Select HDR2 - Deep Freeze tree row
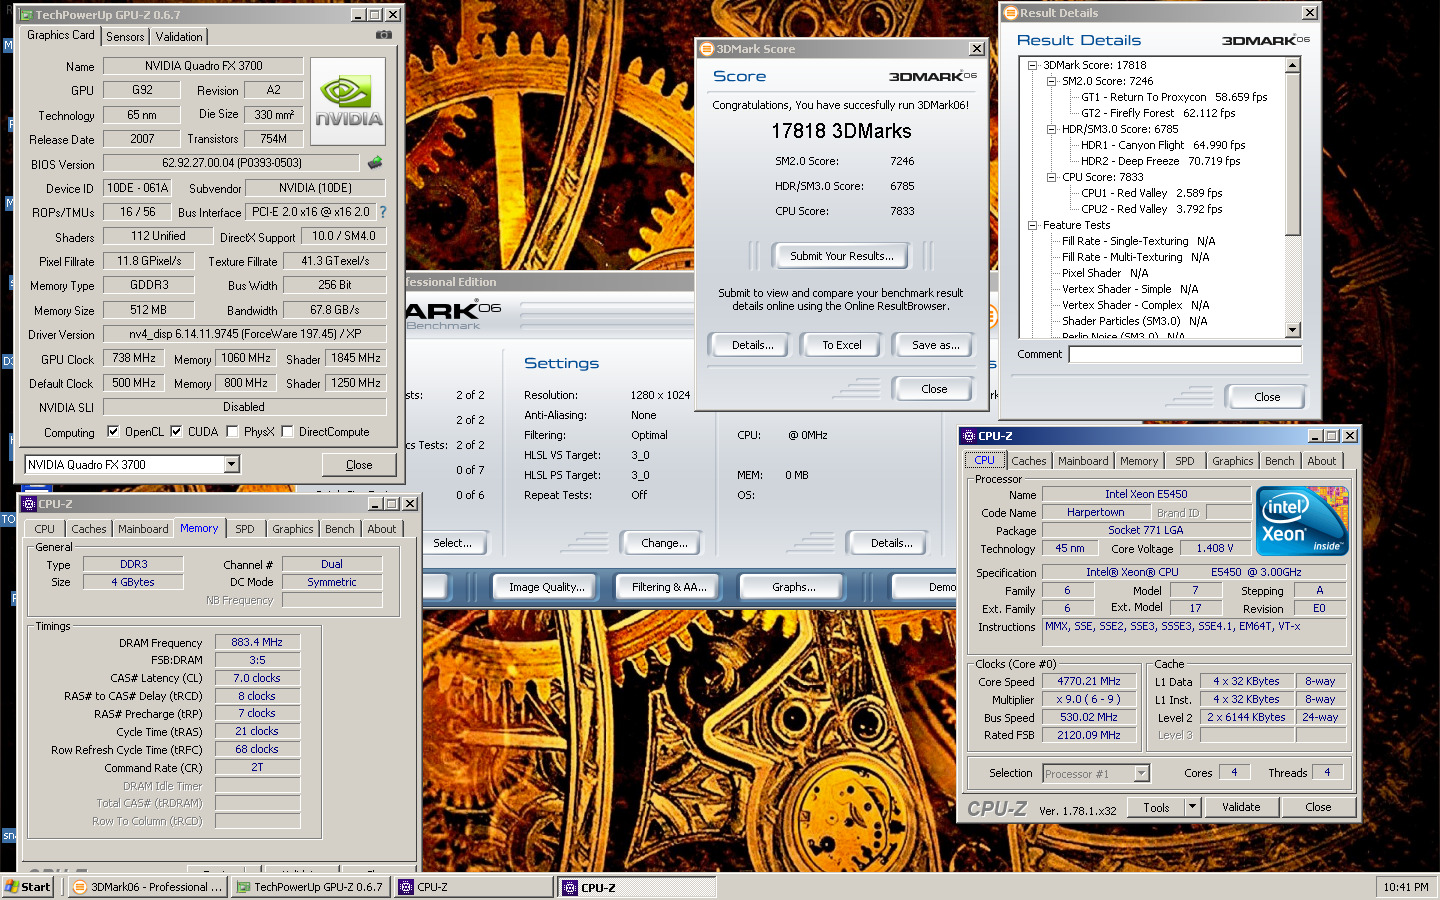This screenshot has width=1440, height=900. click(1160, 161)
